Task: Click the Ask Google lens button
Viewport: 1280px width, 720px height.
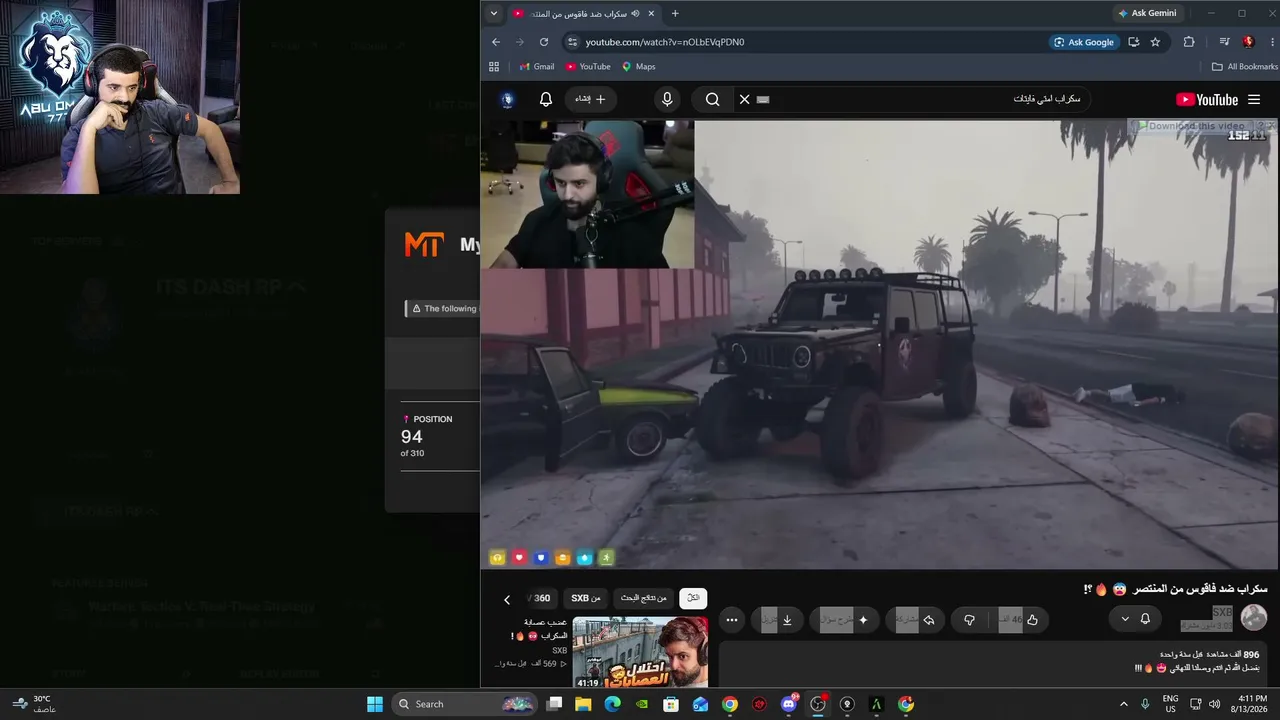Action: point(1082,42)
